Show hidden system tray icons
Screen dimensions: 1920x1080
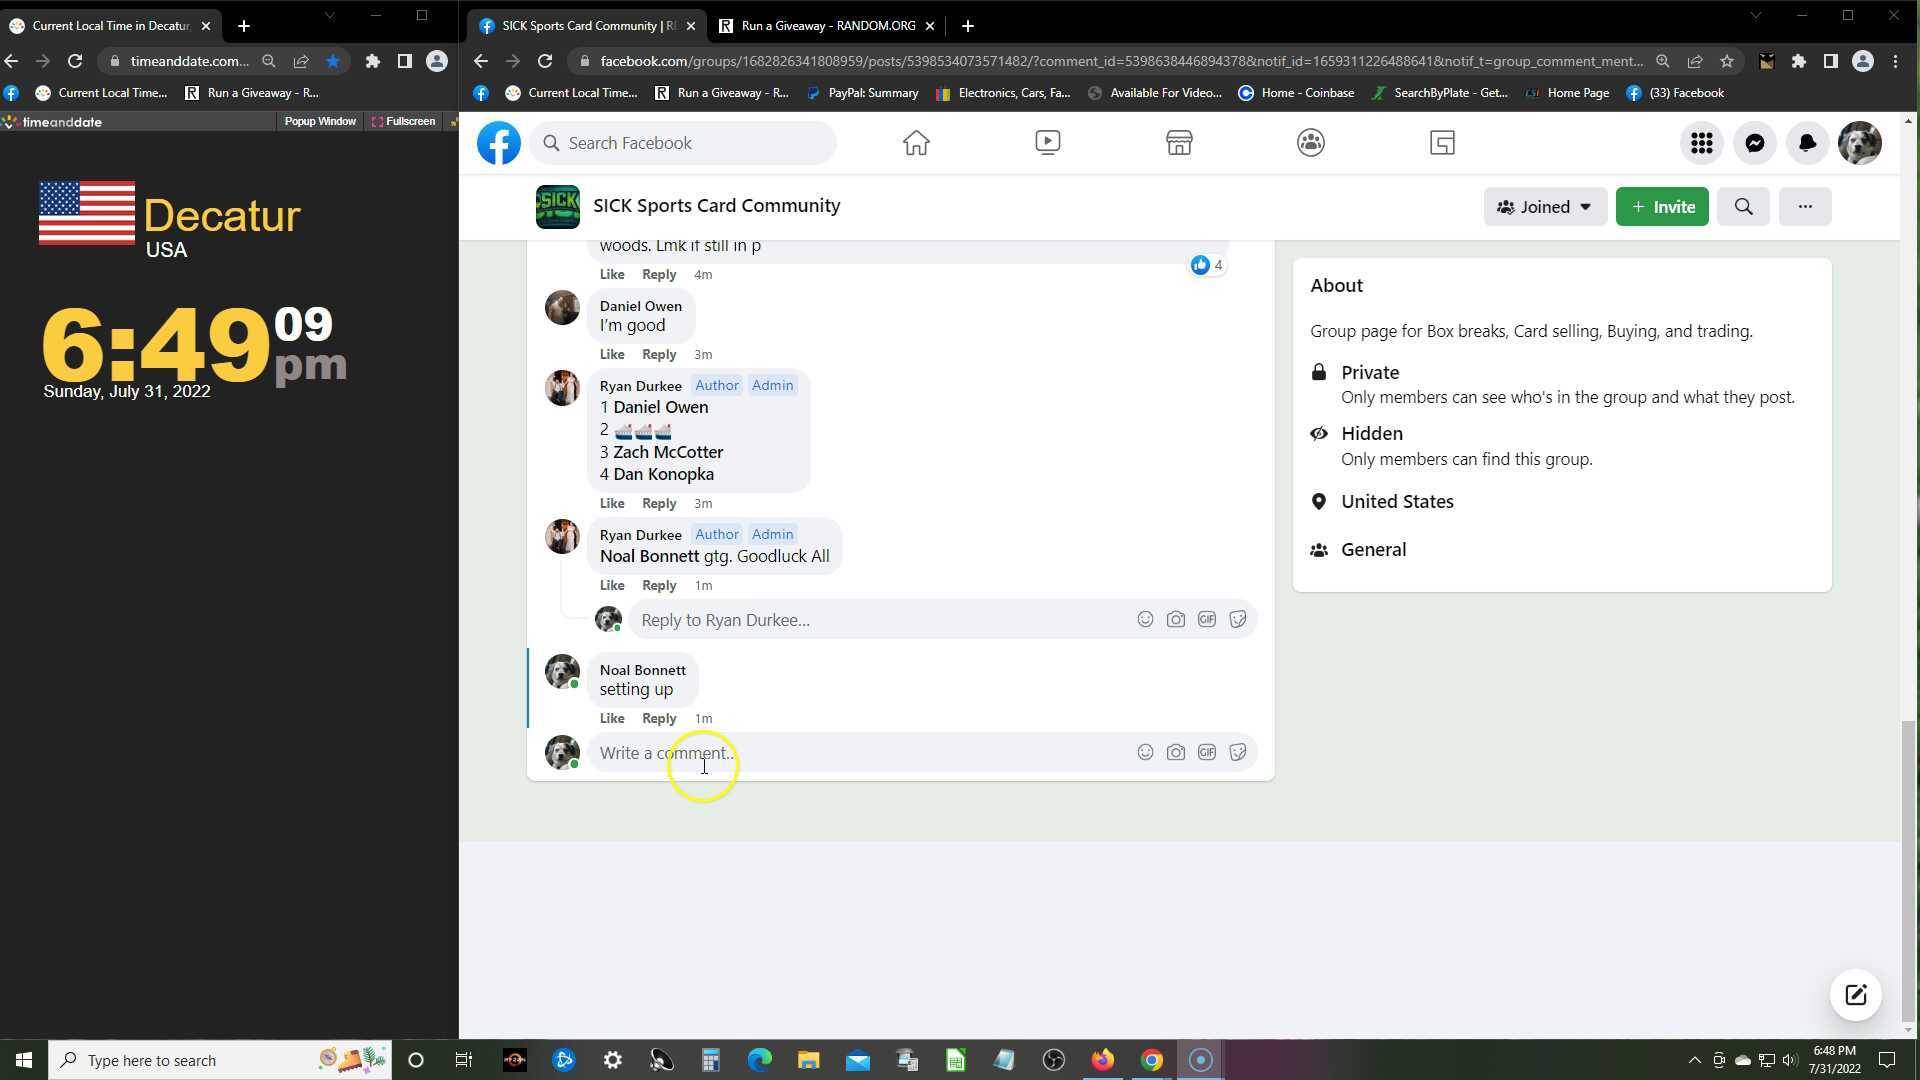(x=1694, y=1060)
